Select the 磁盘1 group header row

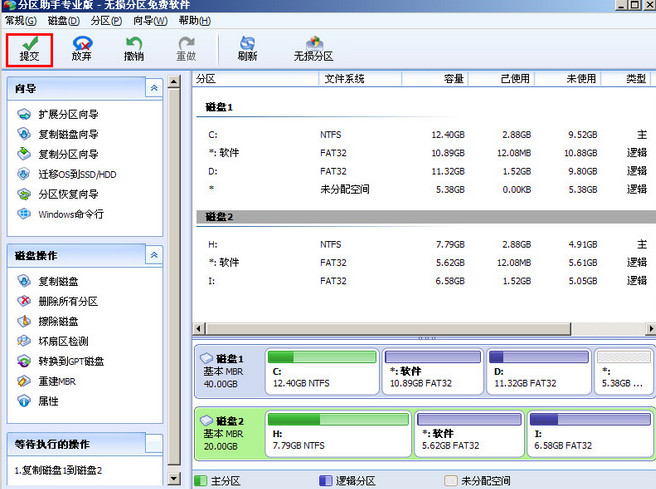tap(426, 107)
